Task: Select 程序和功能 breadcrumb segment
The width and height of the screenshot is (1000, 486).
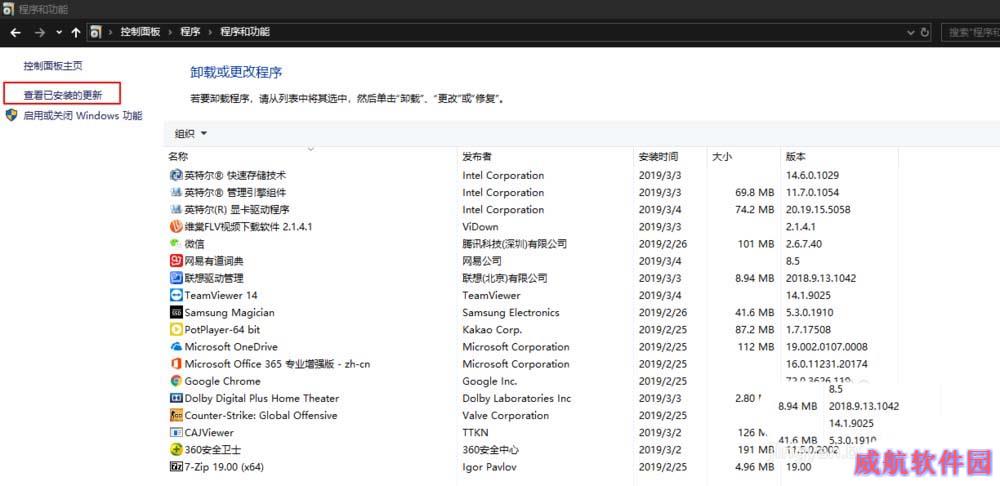Action: pyautogui.click(x=245, y=32)
